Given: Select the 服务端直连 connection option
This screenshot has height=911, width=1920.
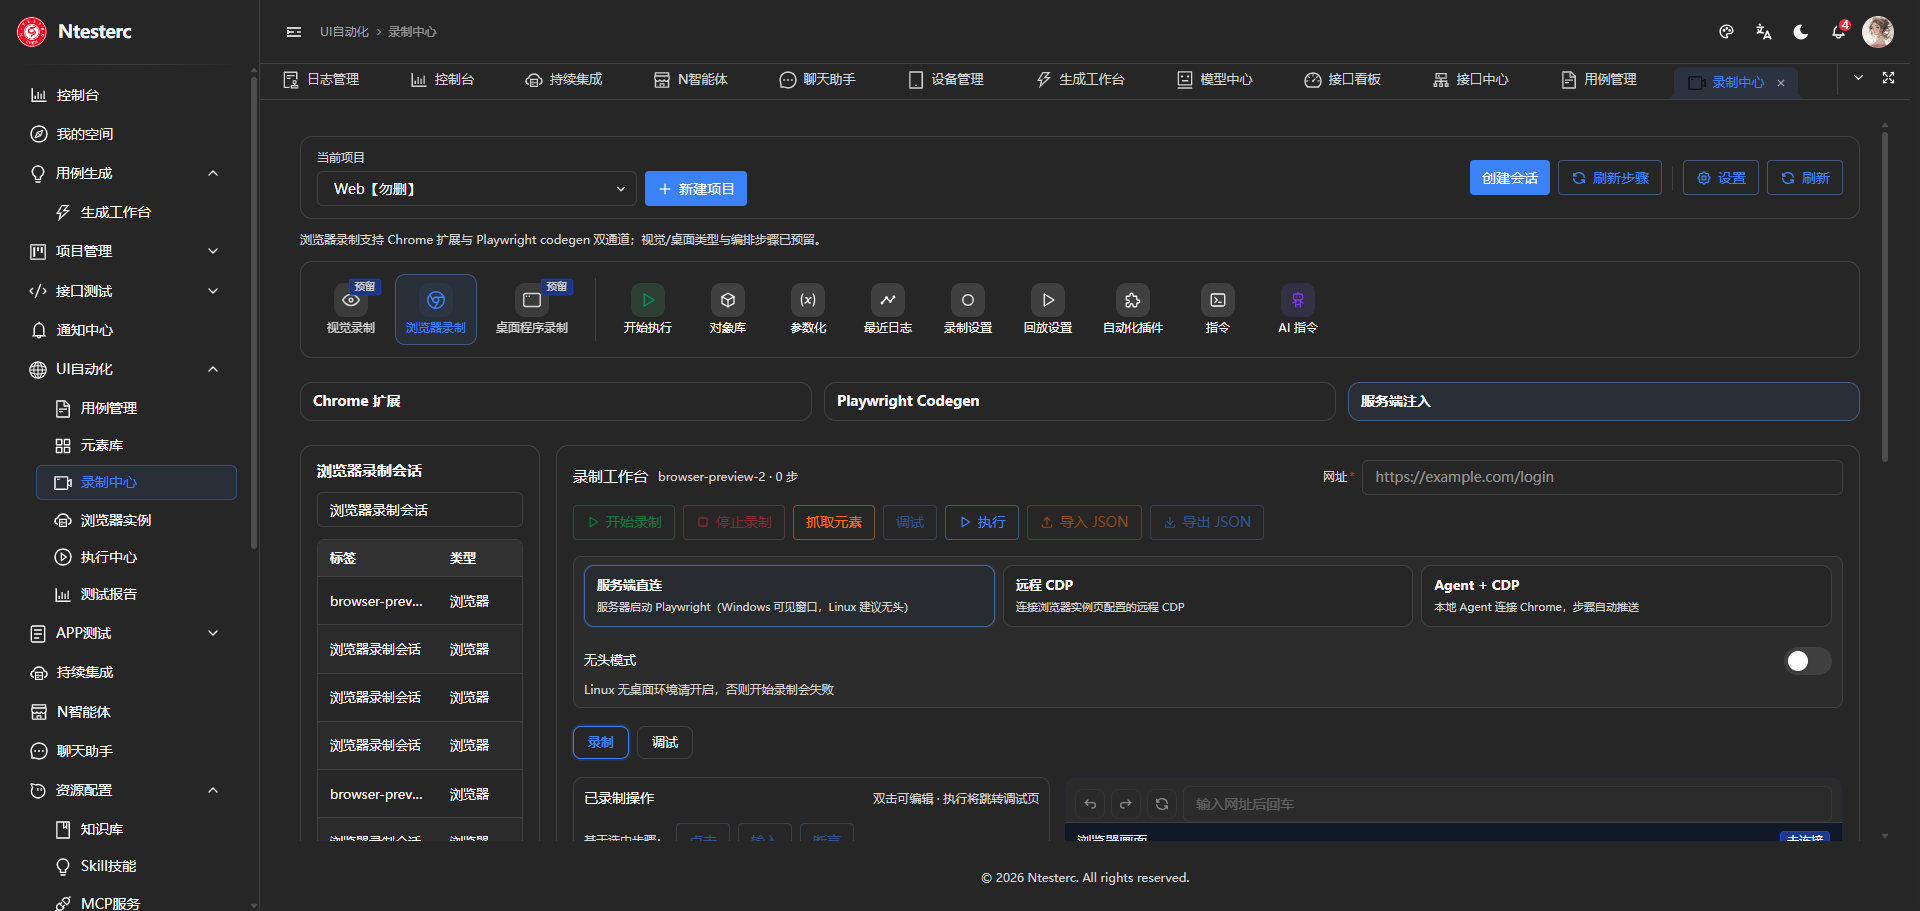Looking at the screenshot, I should [x=789, y=596].
